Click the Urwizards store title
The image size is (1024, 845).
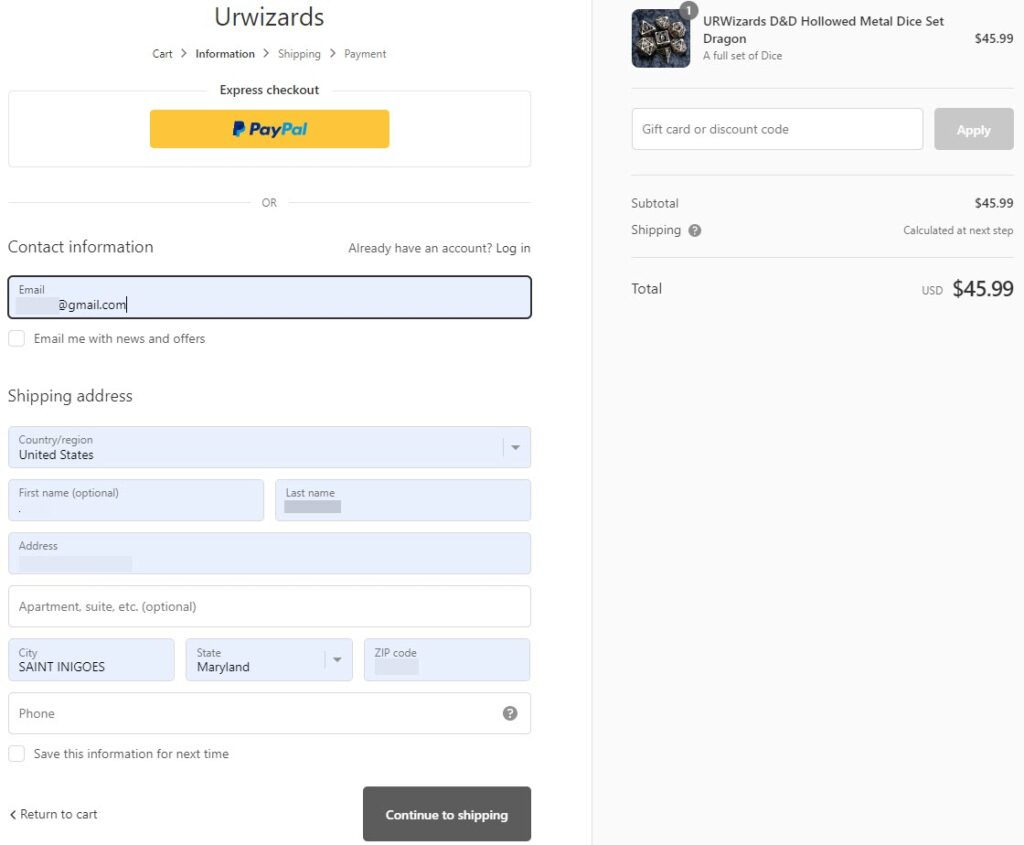tap(269, 17)
